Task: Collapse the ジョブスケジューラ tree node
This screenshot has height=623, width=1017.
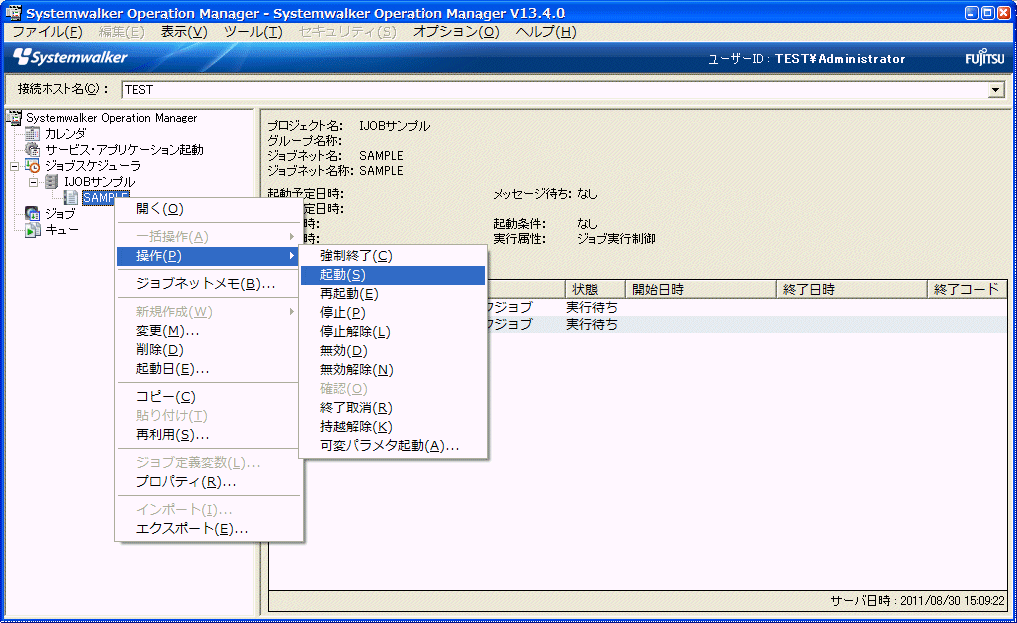Action: (x=14, y=167)
